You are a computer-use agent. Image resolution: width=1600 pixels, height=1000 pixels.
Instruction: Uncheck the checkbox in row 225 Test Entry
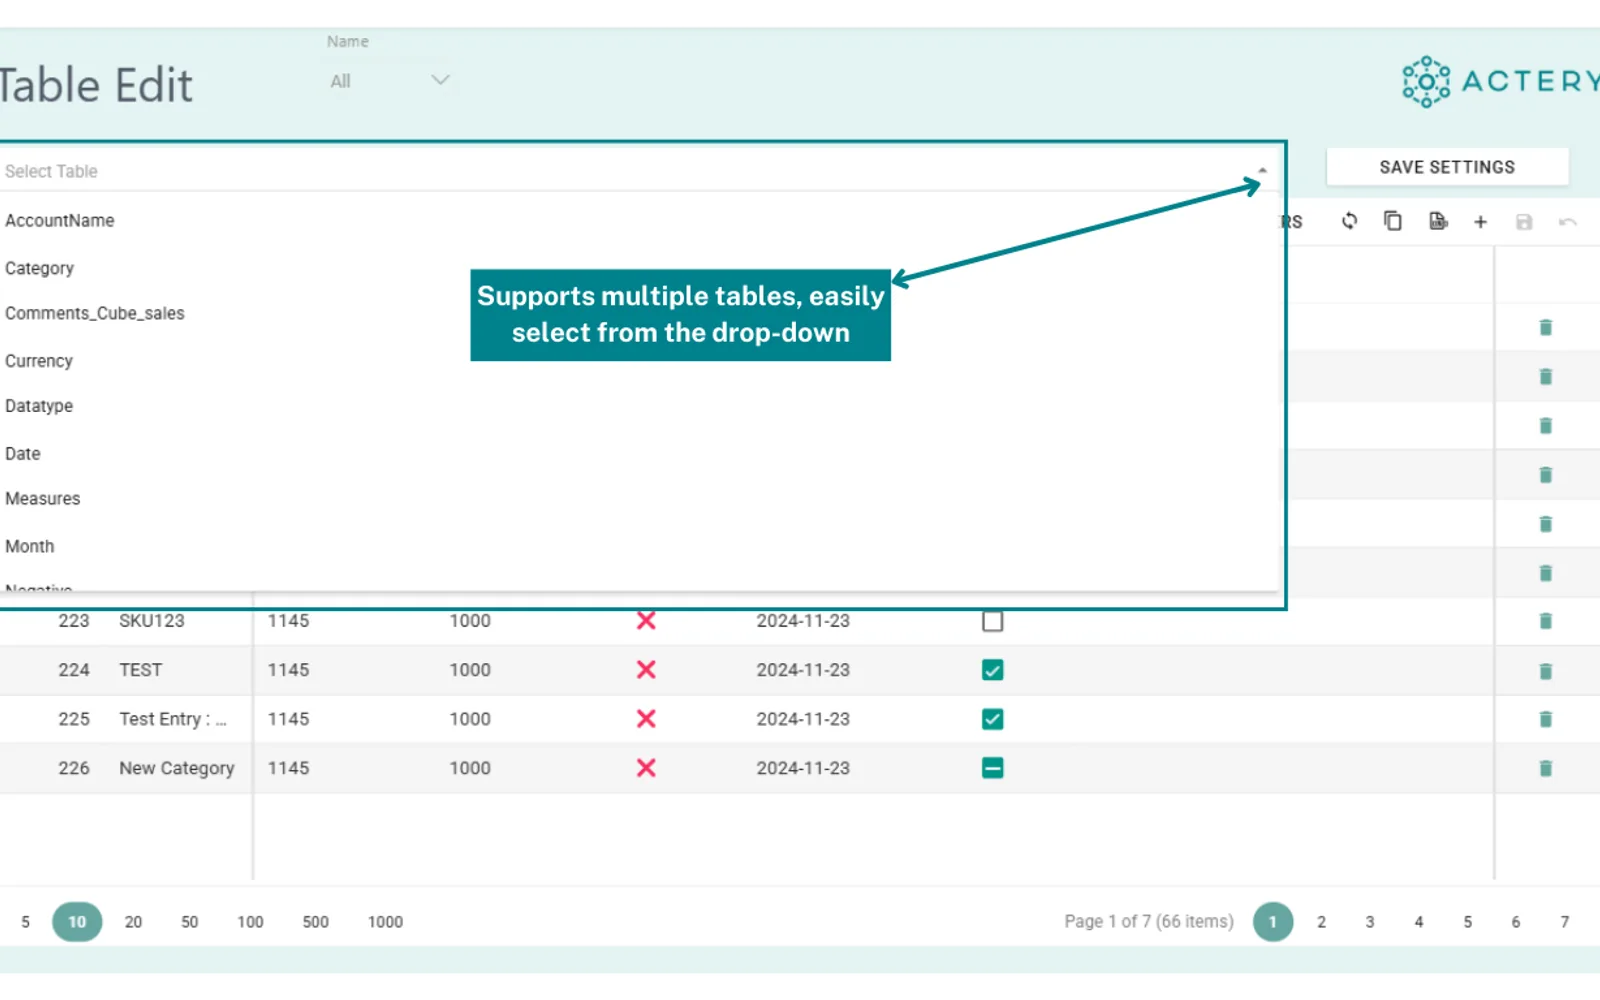(x=992, y=719)
